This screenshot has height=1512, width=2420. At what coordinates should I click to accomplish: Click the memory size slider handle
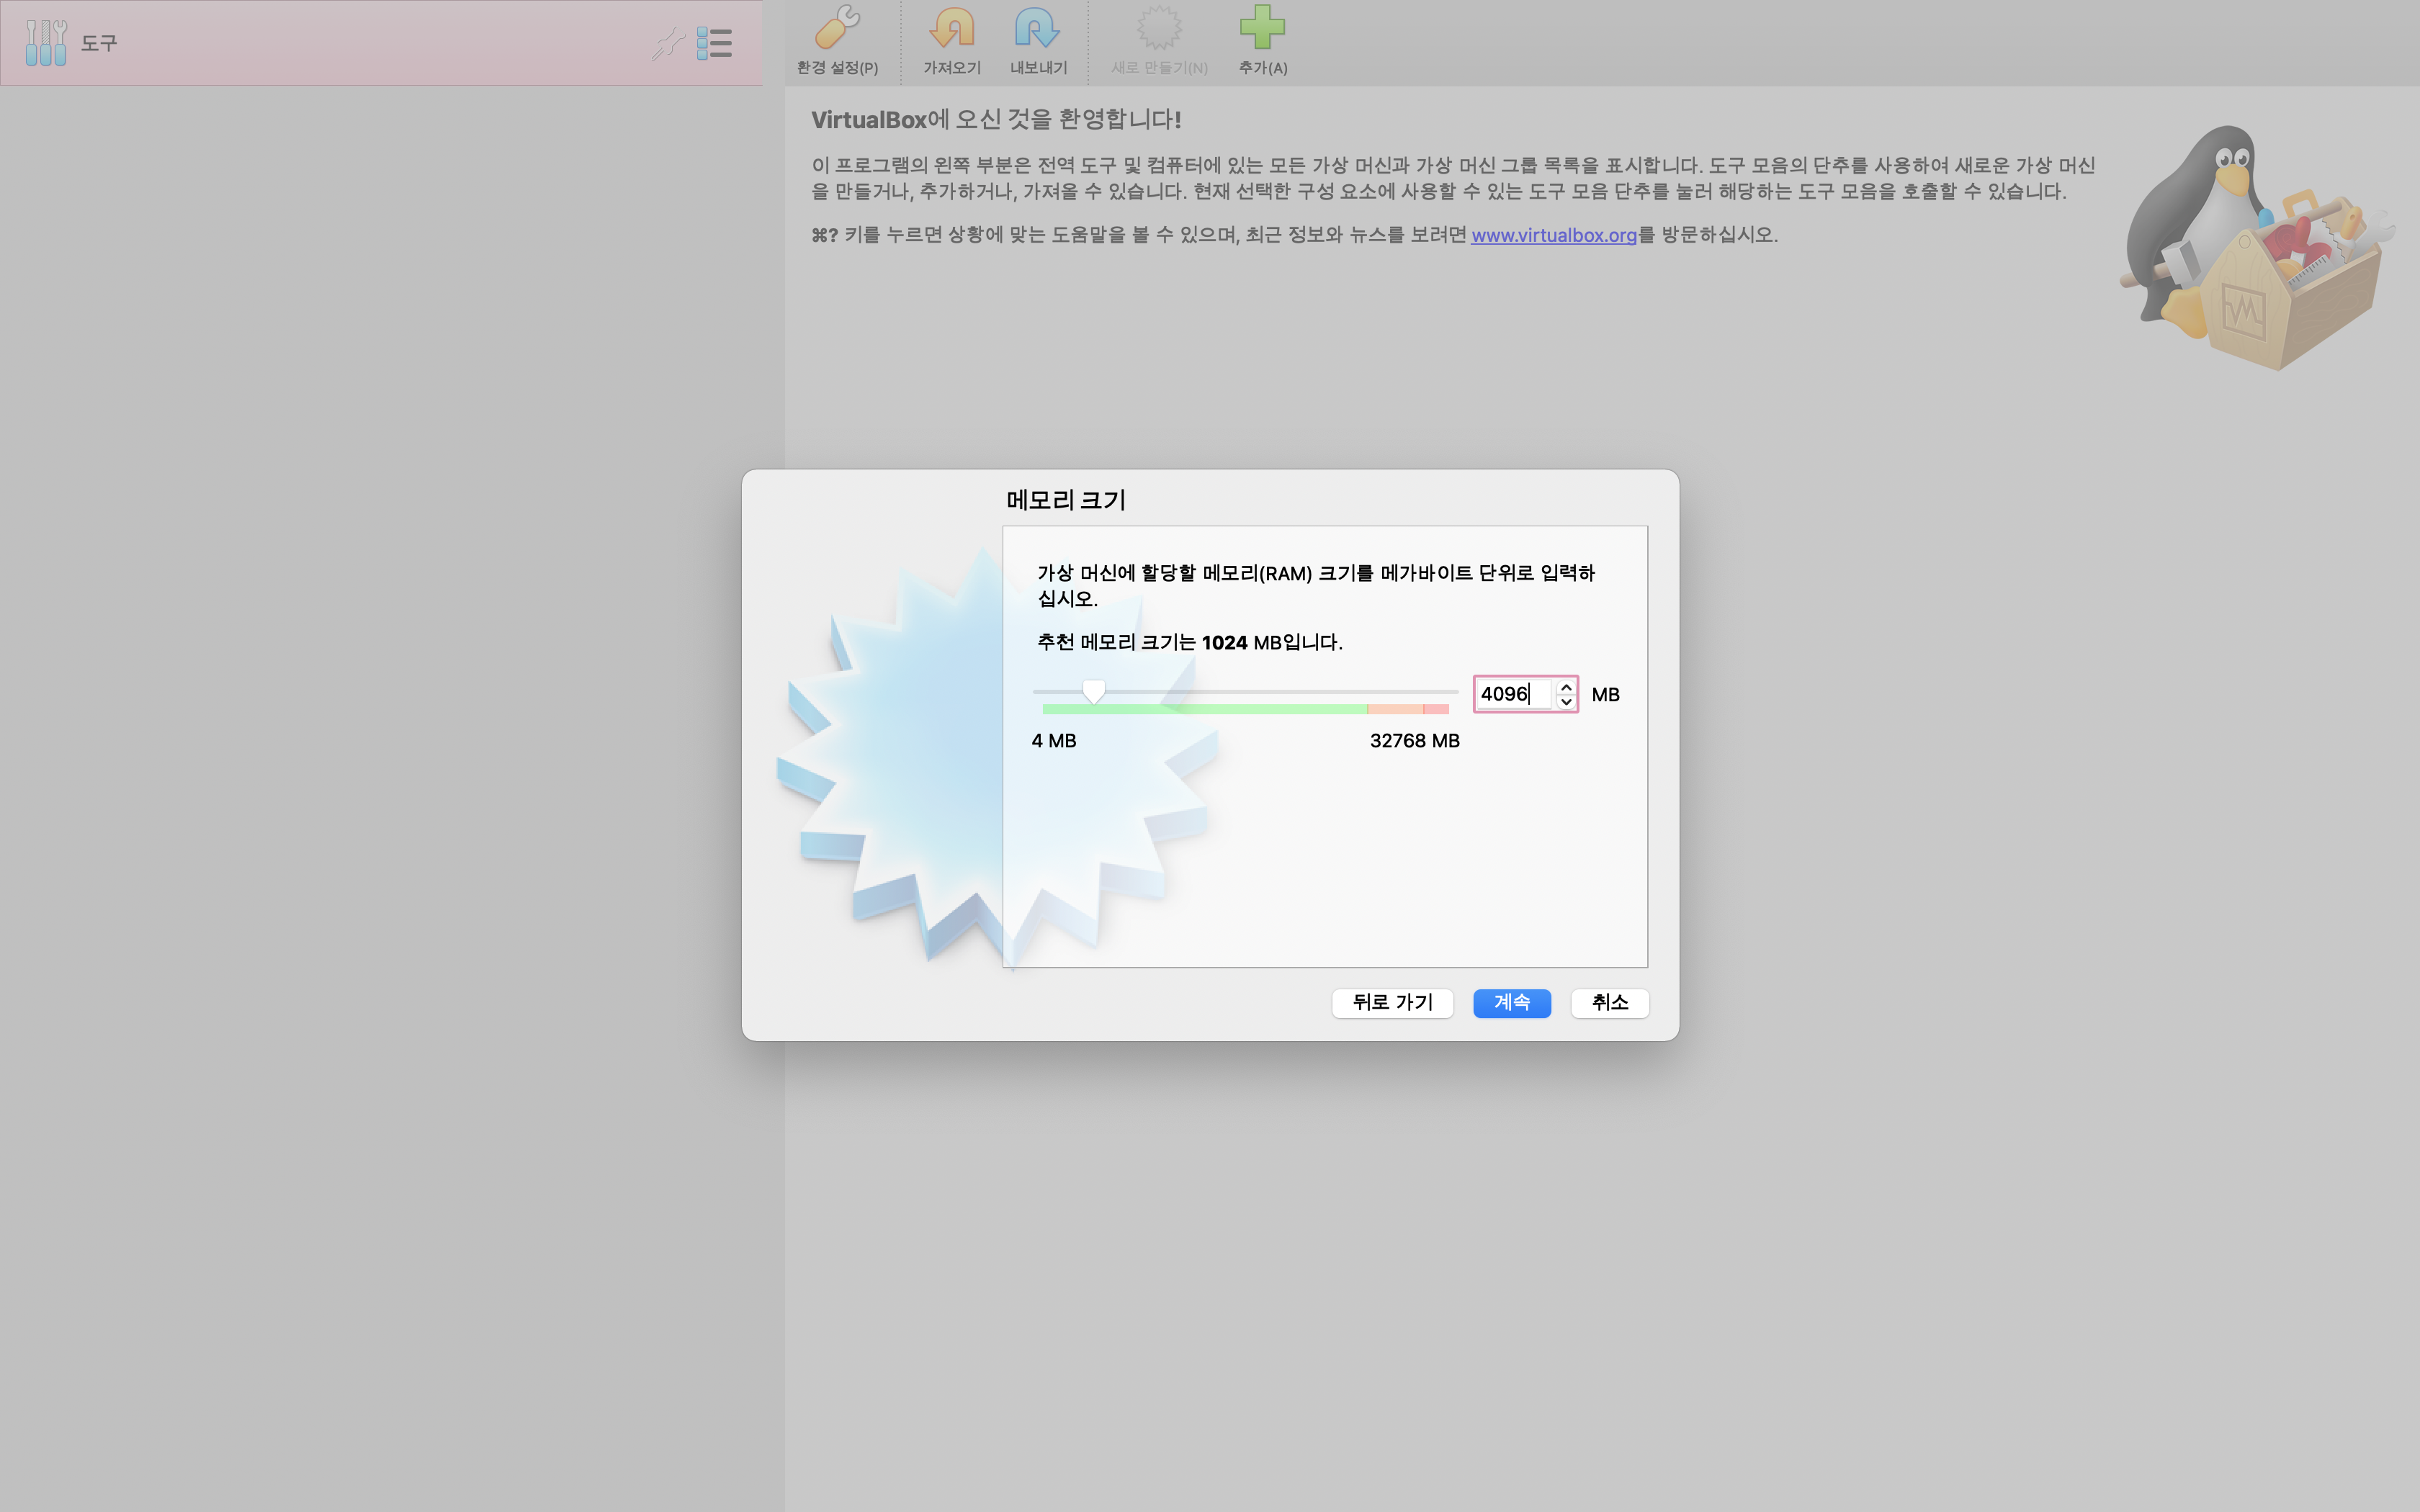pos(1094,691)
